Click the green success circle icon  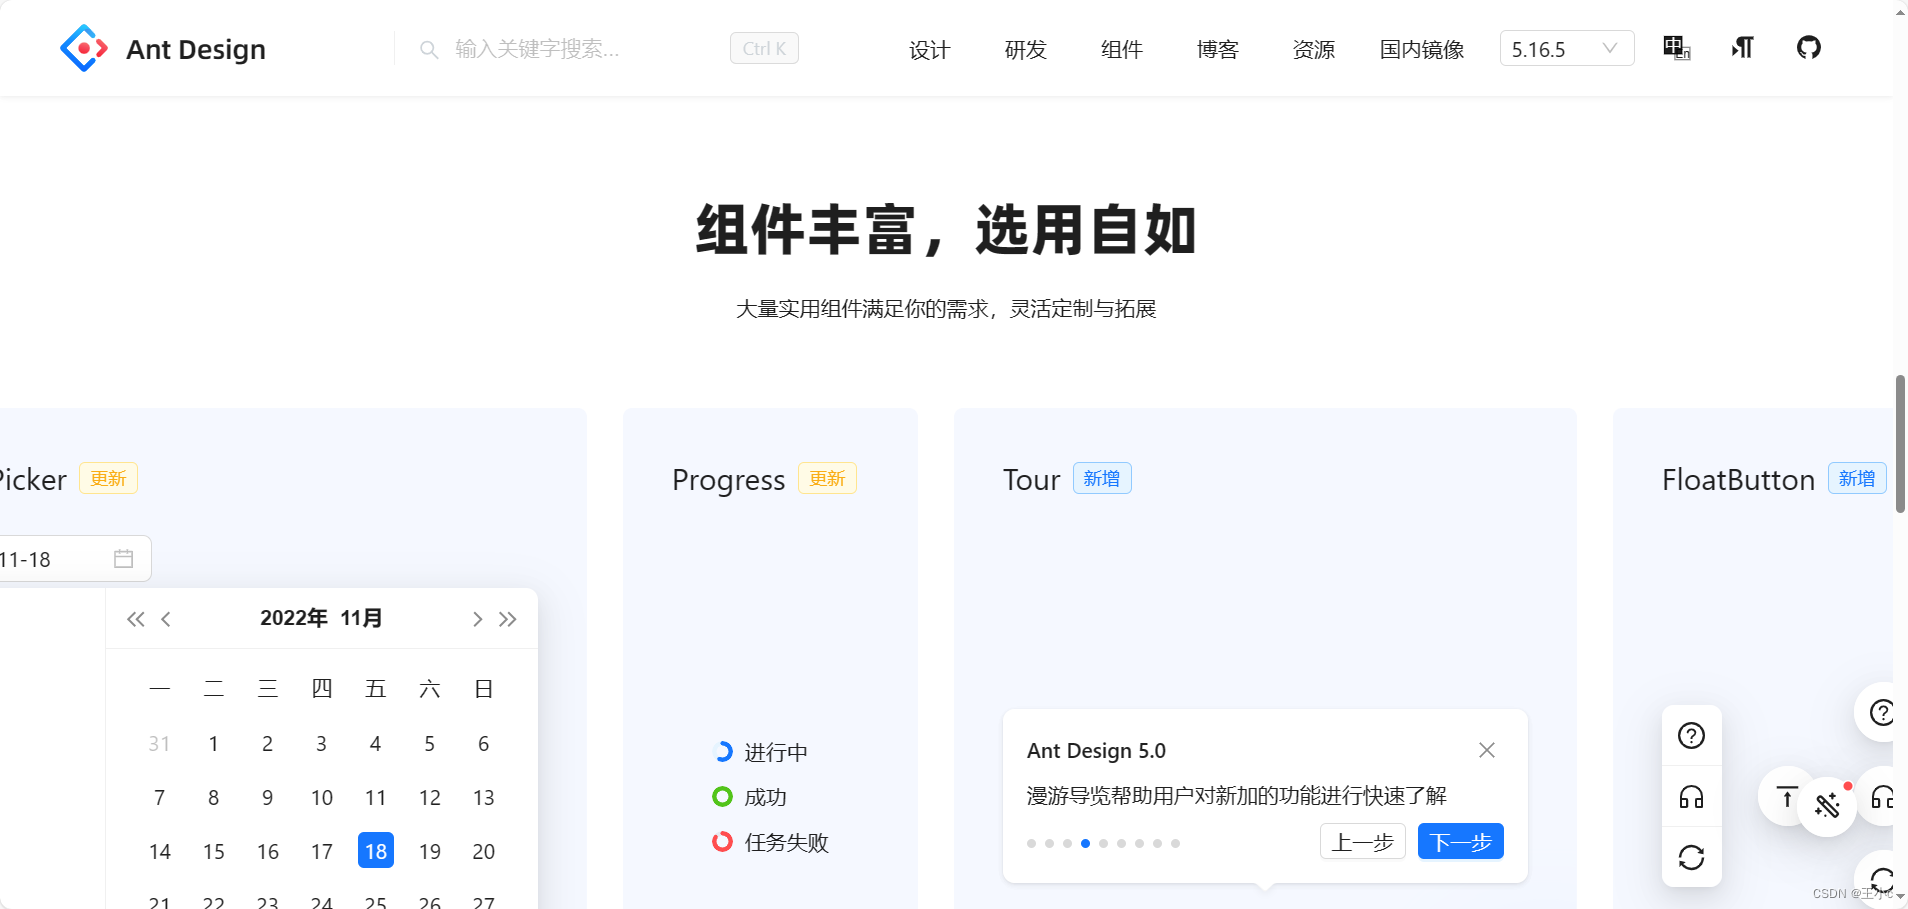pos(722,797)
